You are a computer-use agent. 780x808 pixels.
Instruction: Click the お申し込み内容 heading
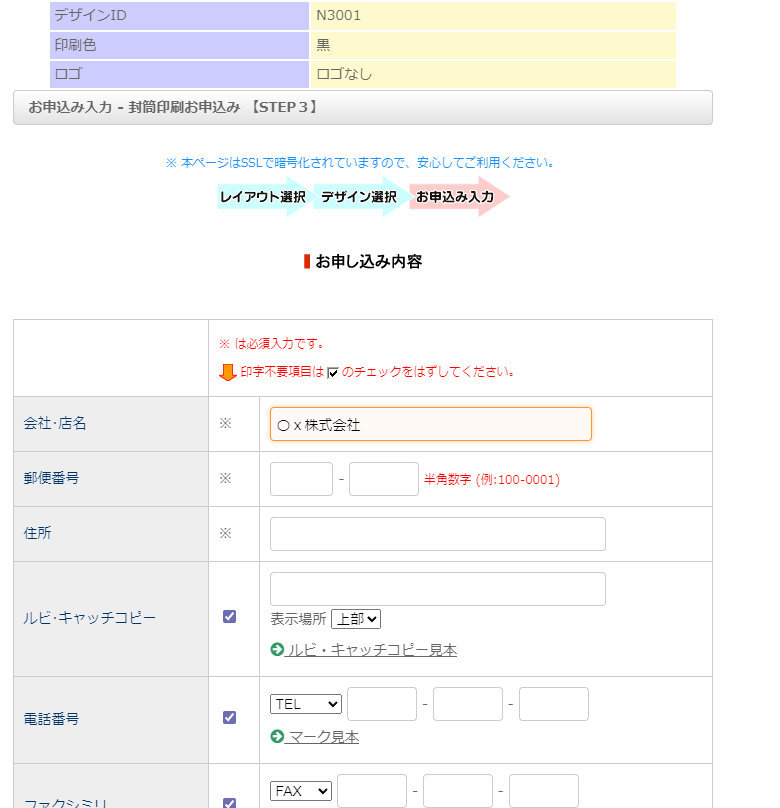tap(363, 262)
